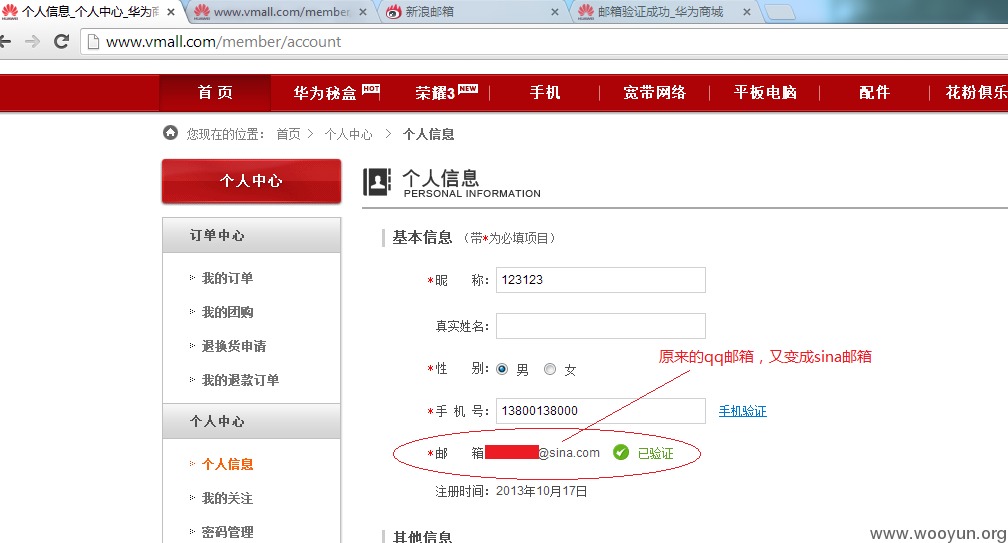Open 首页 in the red navigation bar
The image size is (1008, 543).
coord(215,93)
